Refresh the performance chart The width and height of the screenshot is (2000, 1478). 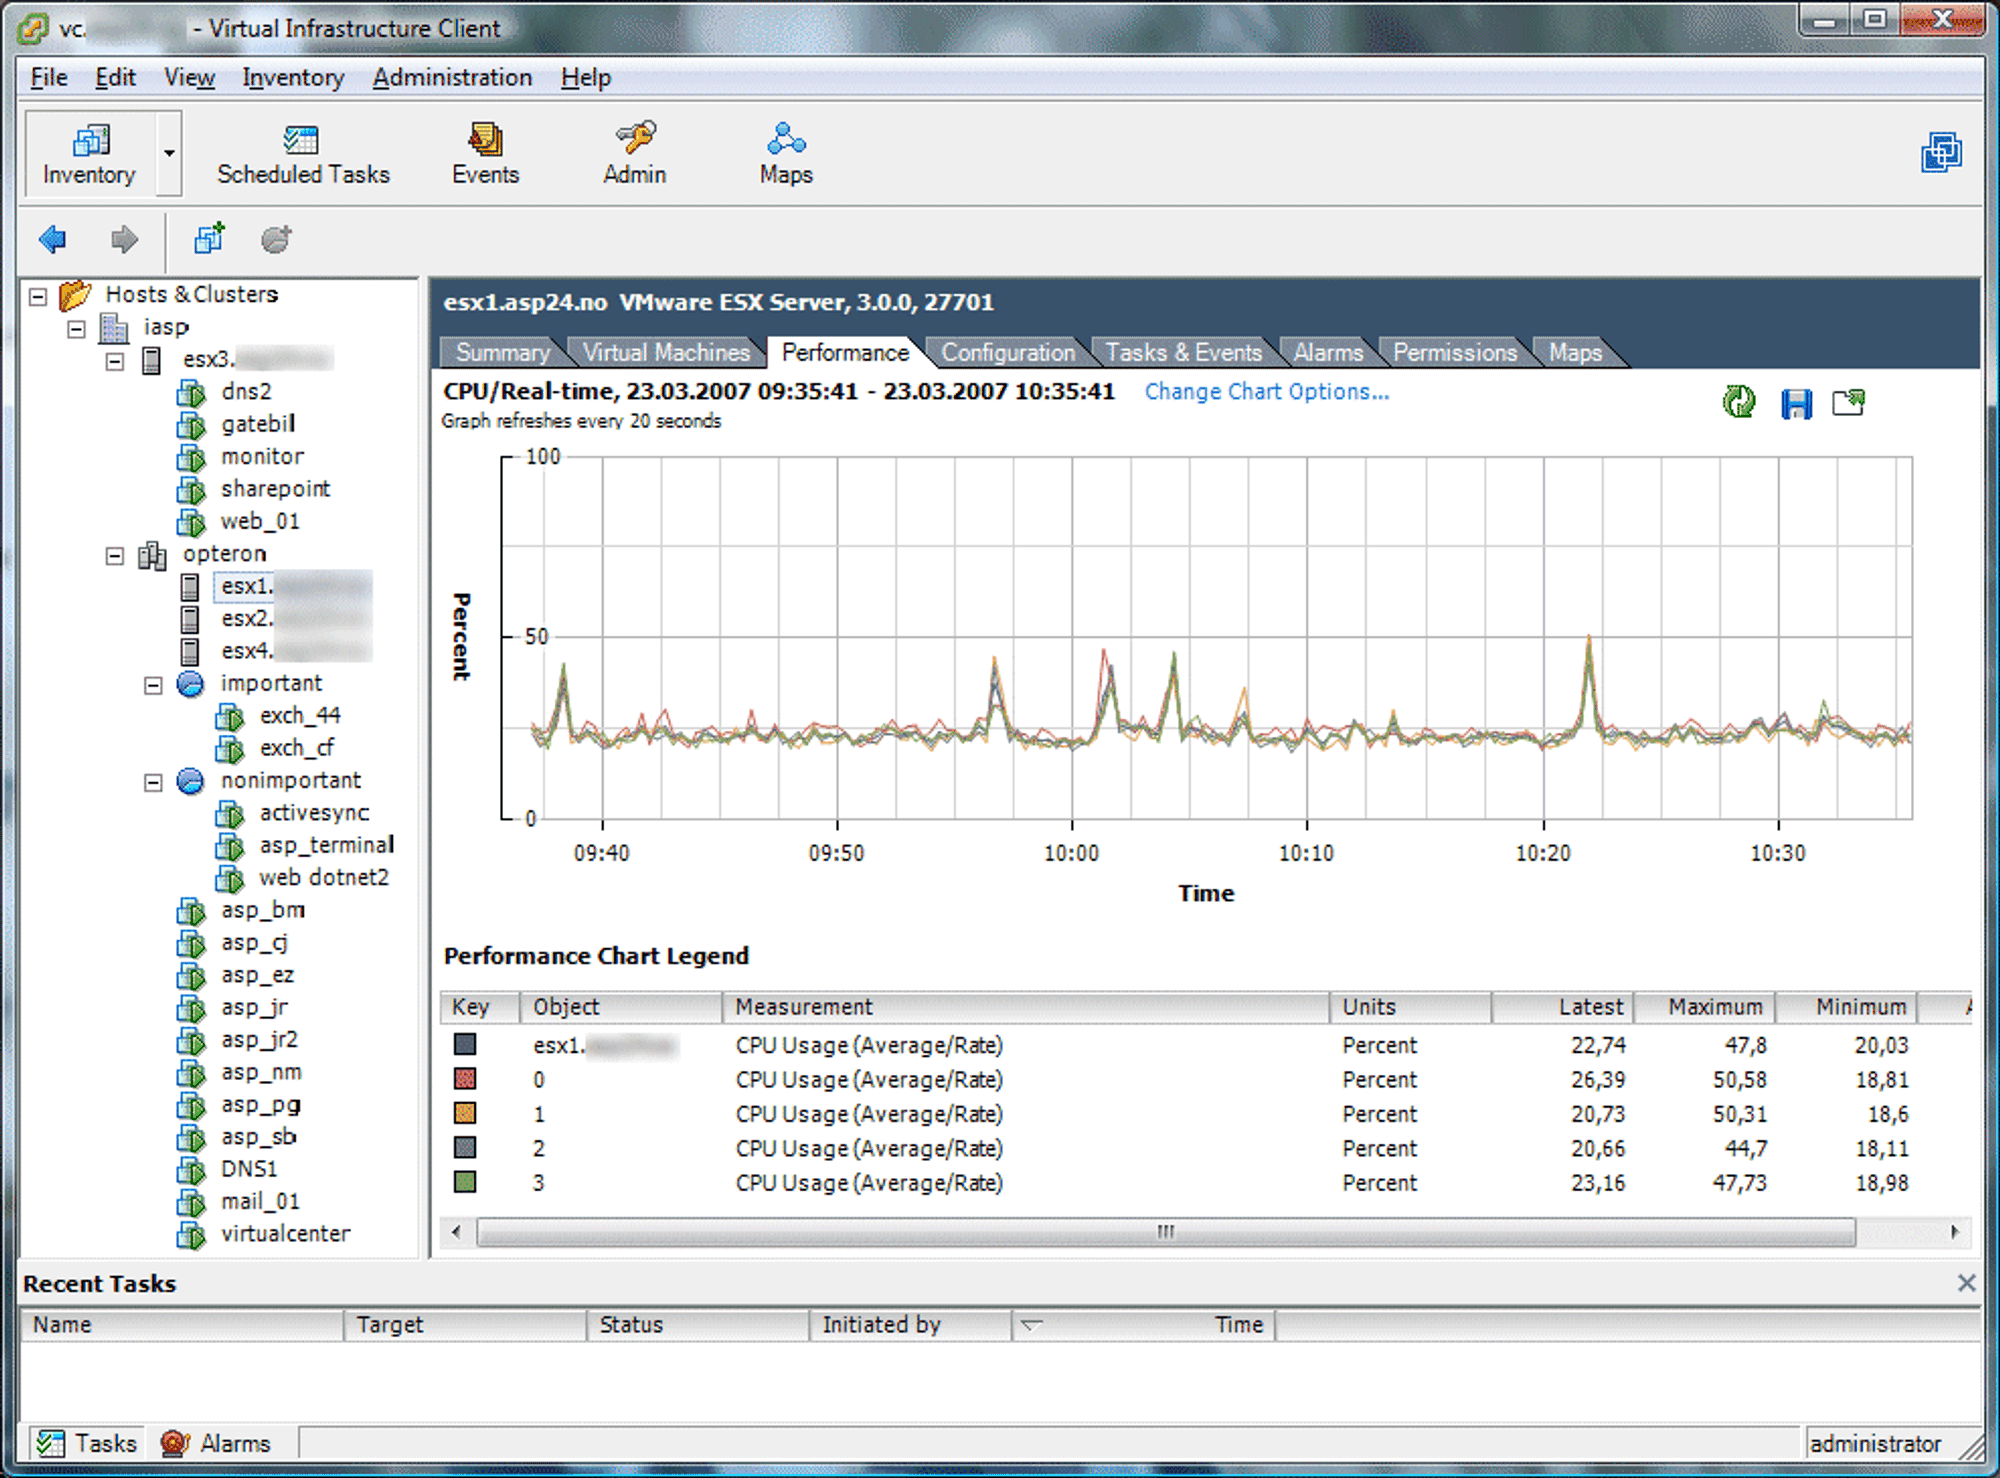[x=1739, y=402]
